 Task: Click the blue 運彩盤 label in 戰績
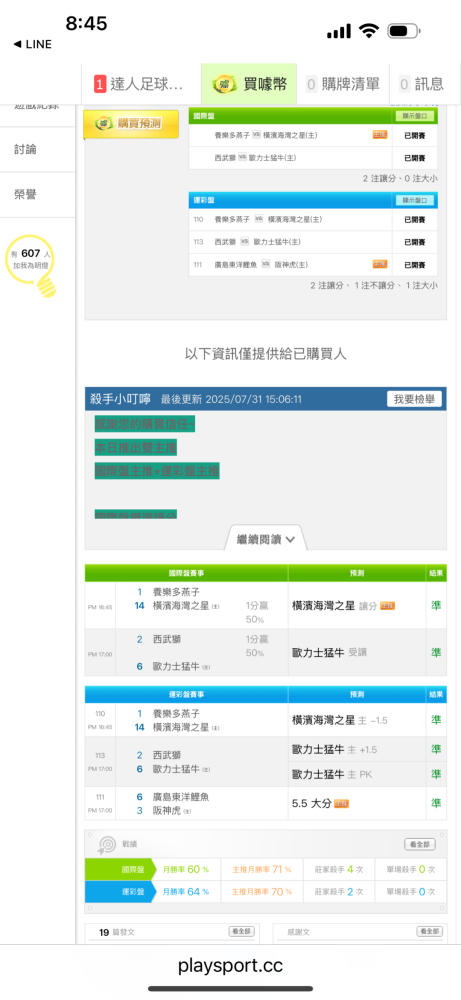121,892
